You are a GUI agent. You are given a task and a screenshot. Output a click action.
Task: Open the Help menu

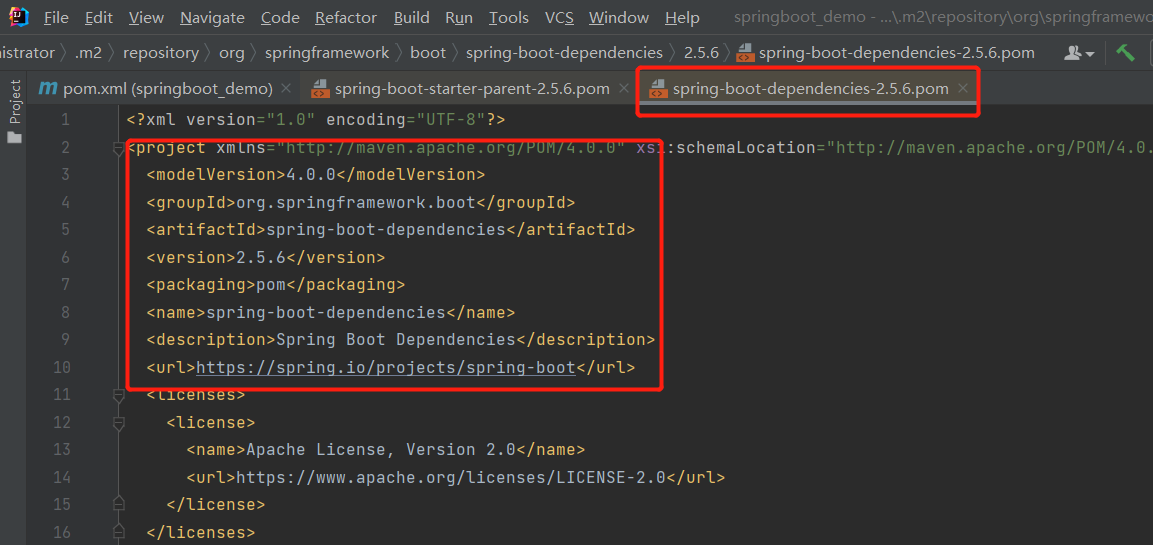[682, 18]
